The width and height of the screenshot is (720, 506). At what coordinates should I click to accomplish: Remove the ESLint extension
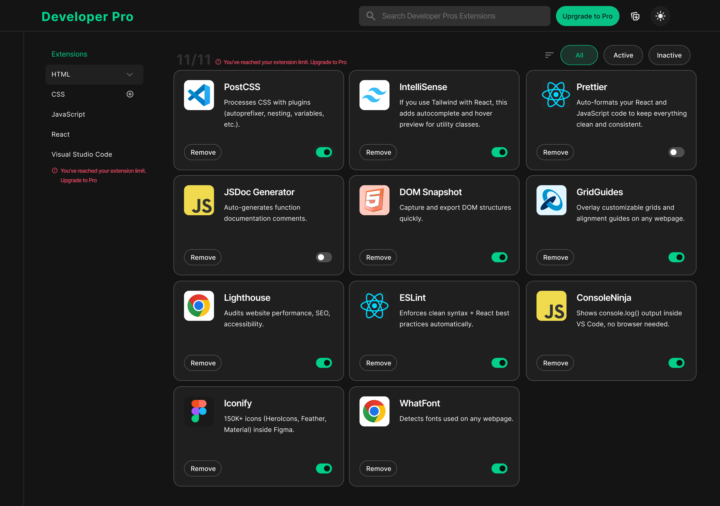click(378, 363)
